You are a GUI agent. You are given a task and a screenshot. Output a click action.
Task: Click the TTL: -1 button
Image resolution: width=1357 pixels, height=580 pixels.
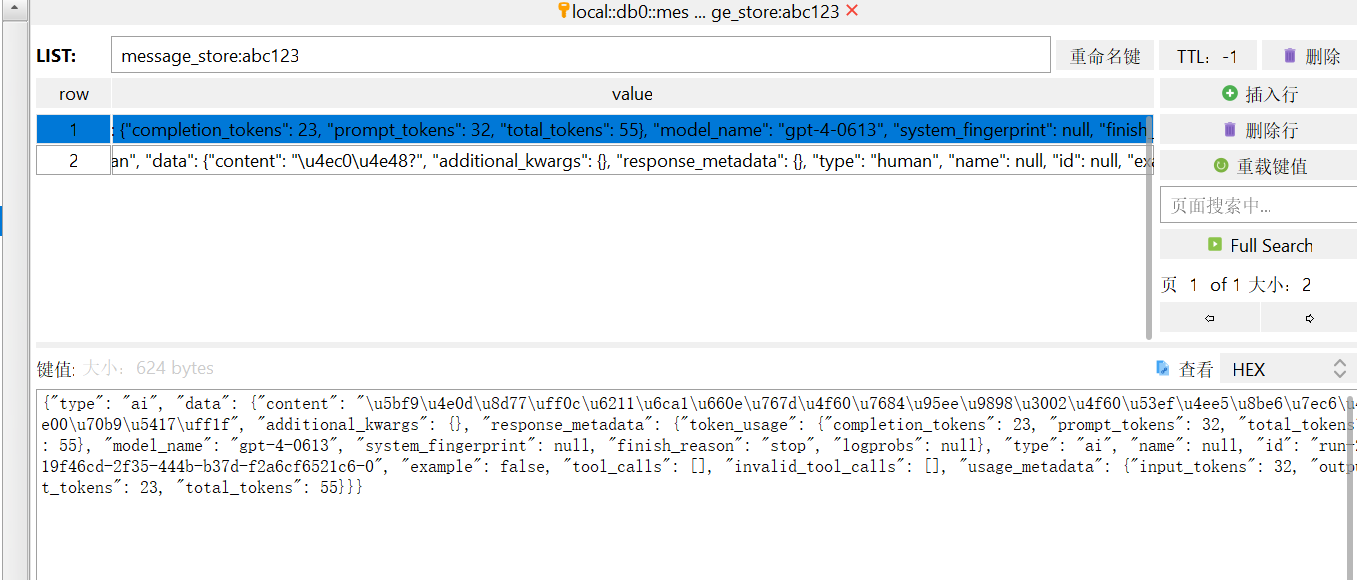point(1207,56)
